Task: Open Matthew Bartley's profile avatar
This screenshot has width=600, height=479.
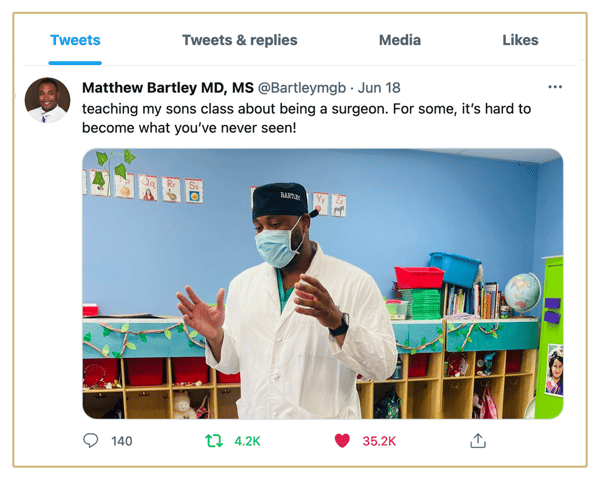Action: click(47, 100)
